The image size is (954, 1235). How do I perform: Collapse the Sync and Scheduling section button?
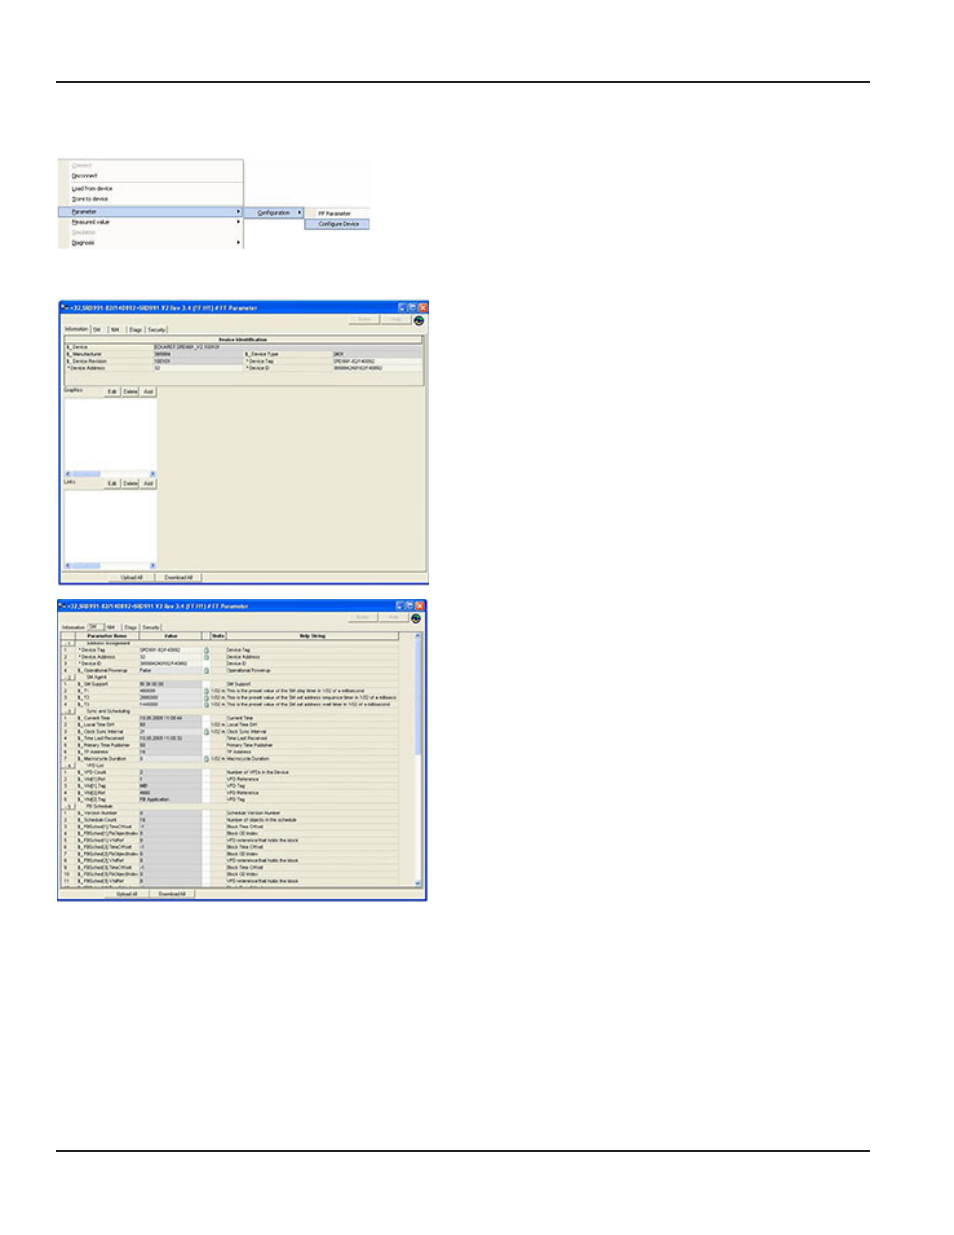click(x=69, y=711)
